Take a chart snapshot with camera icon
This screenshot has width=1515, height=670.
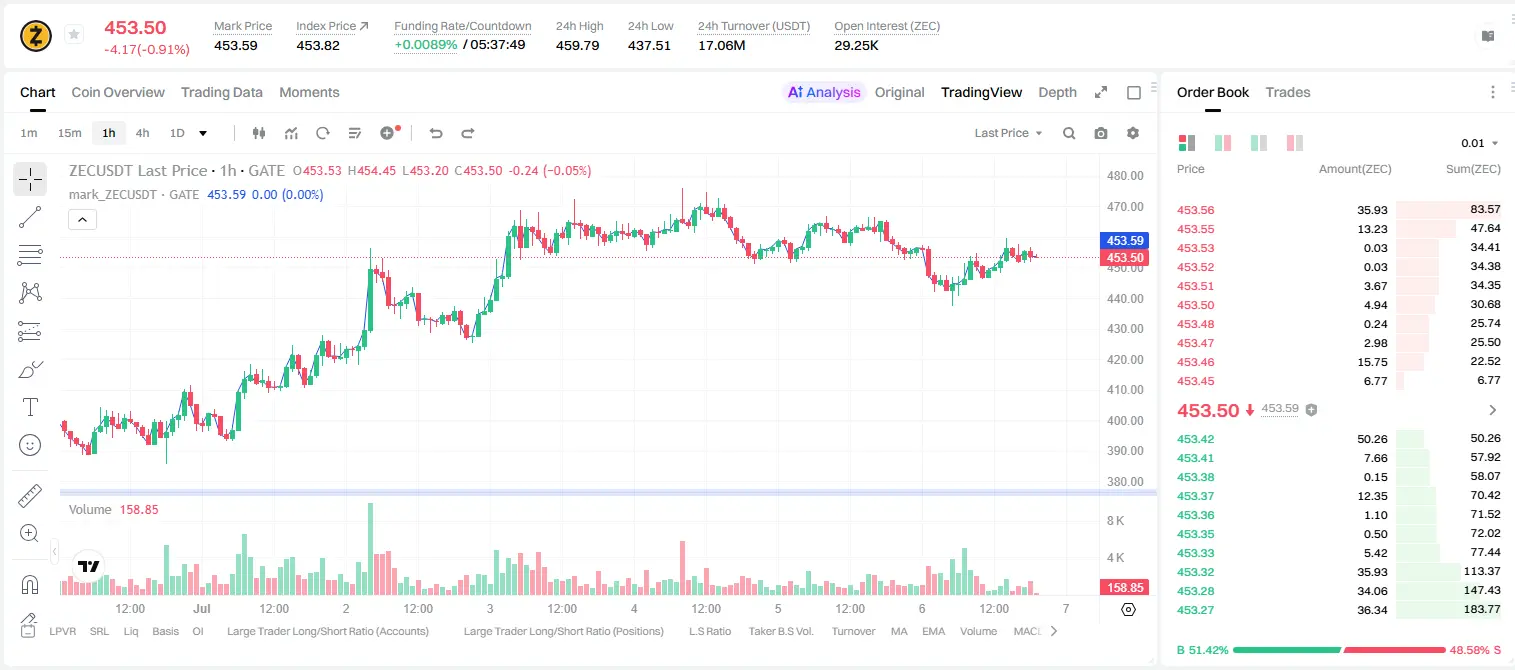[x=1101, y=133]
